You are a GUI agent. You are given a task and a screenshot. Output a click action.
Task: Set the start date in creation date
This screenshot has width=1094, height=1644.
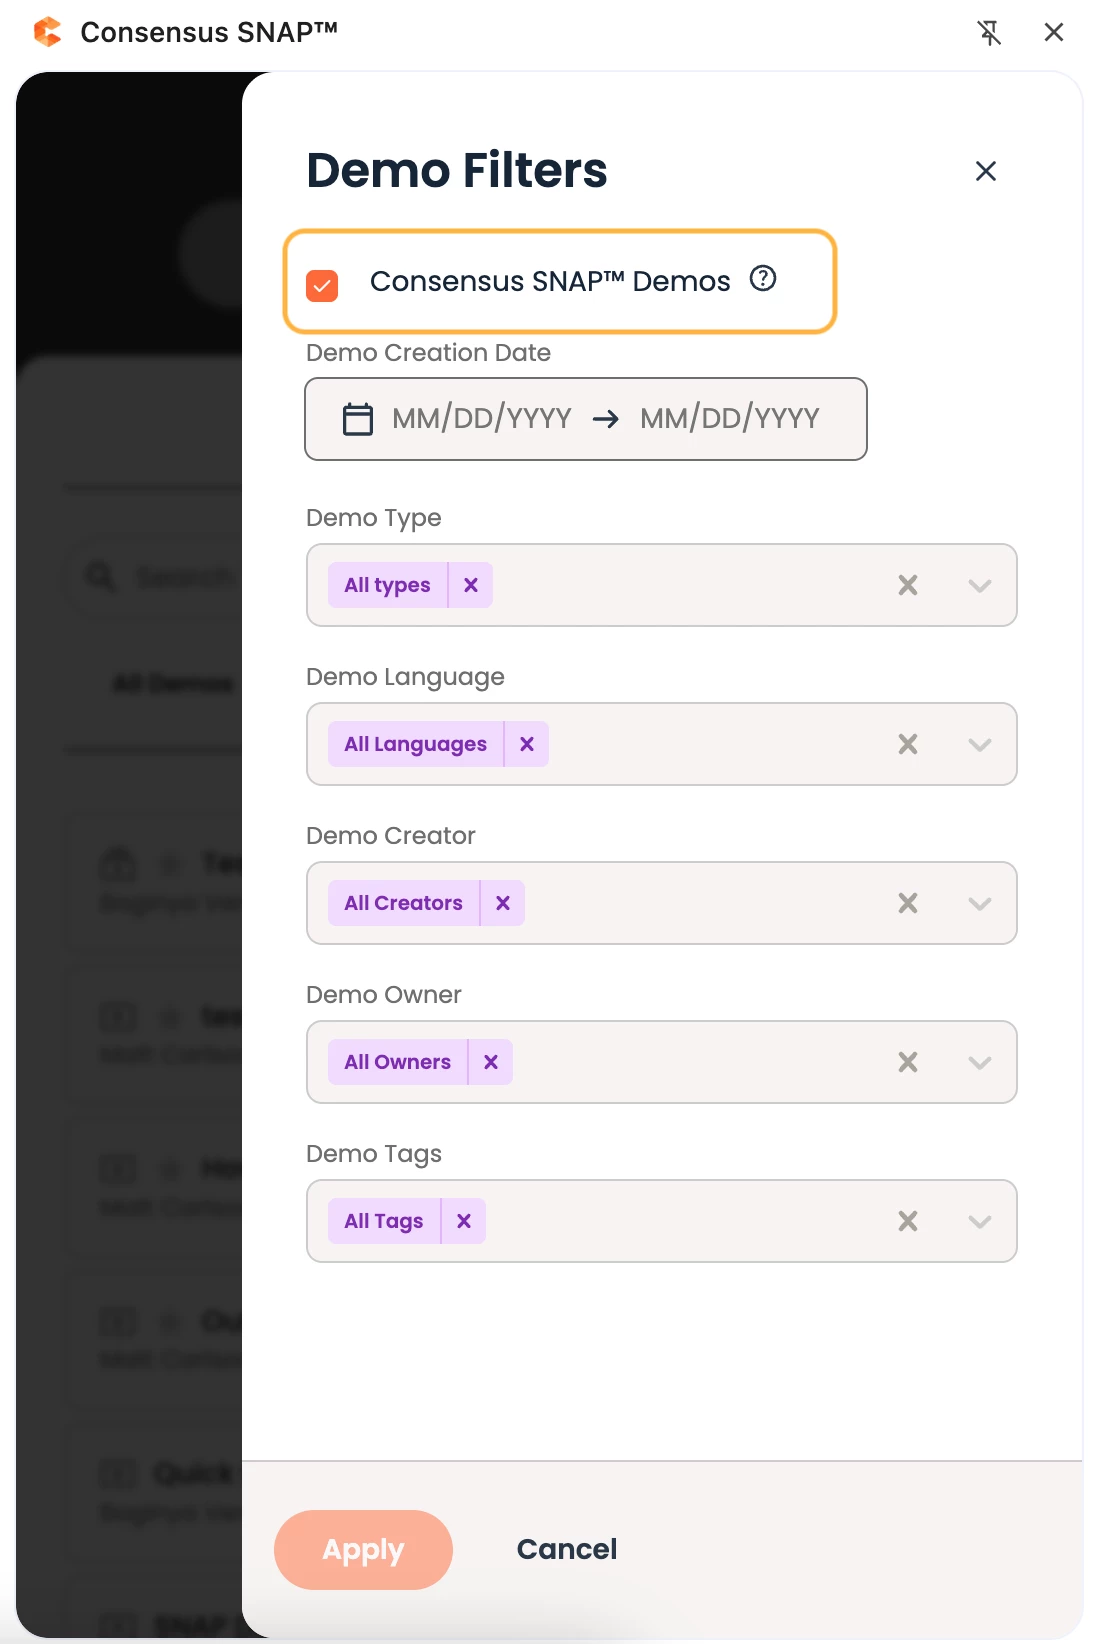click(482, 419)
